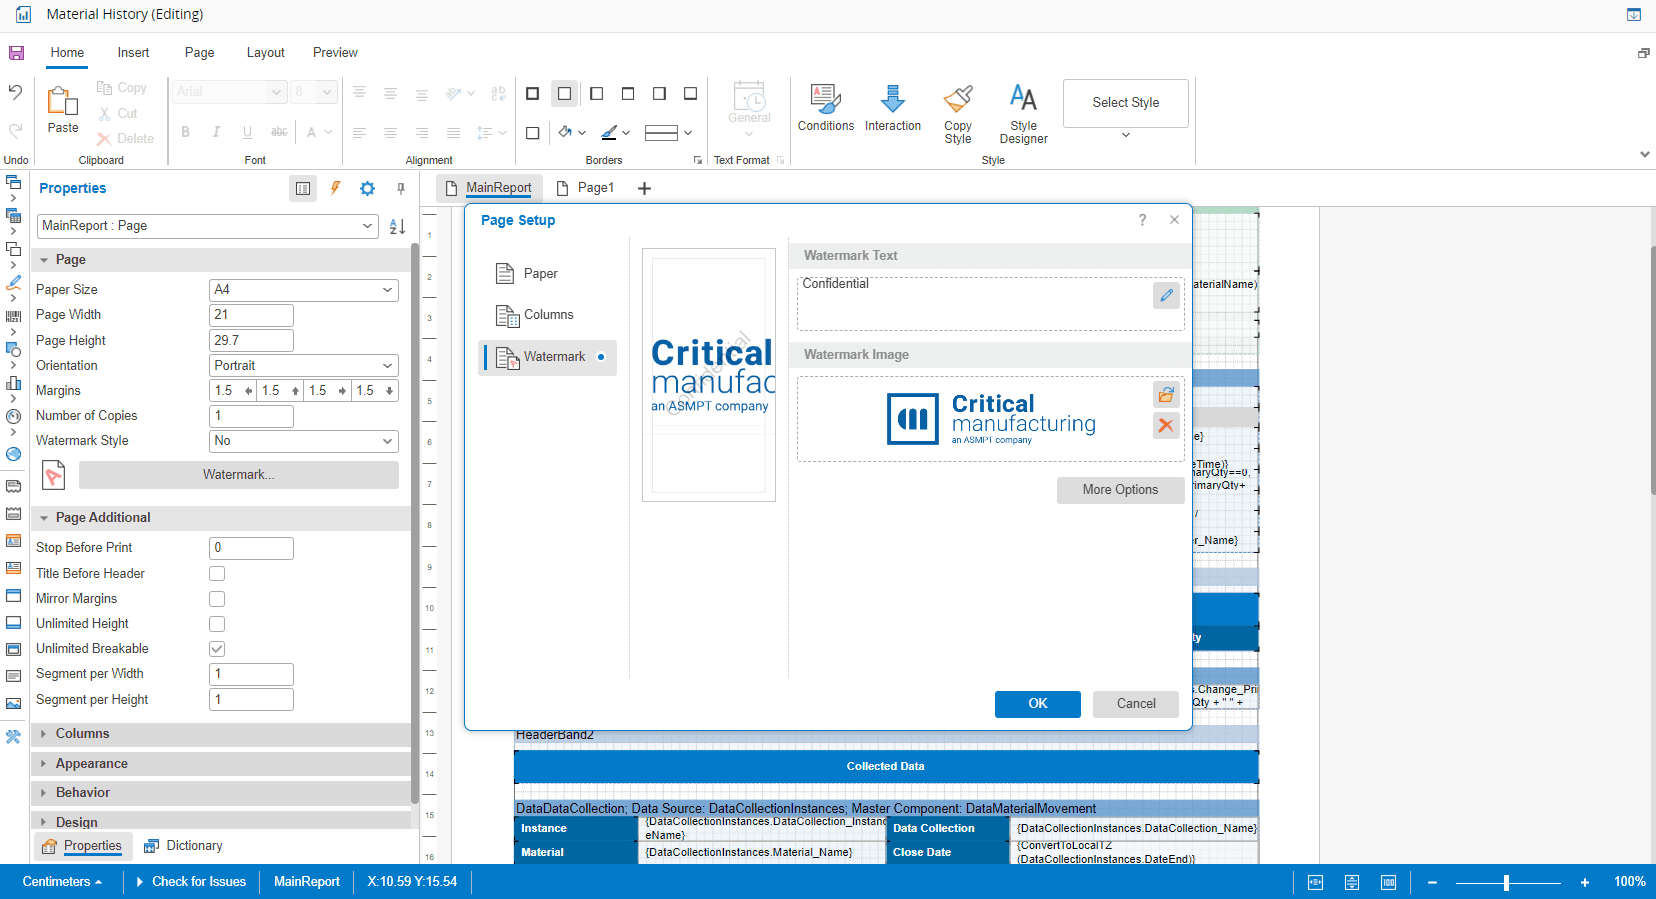Remove the watermark image with red X
Image resolution: width=1656 pixels, height=899 pixels.
tap(1166, 425)
